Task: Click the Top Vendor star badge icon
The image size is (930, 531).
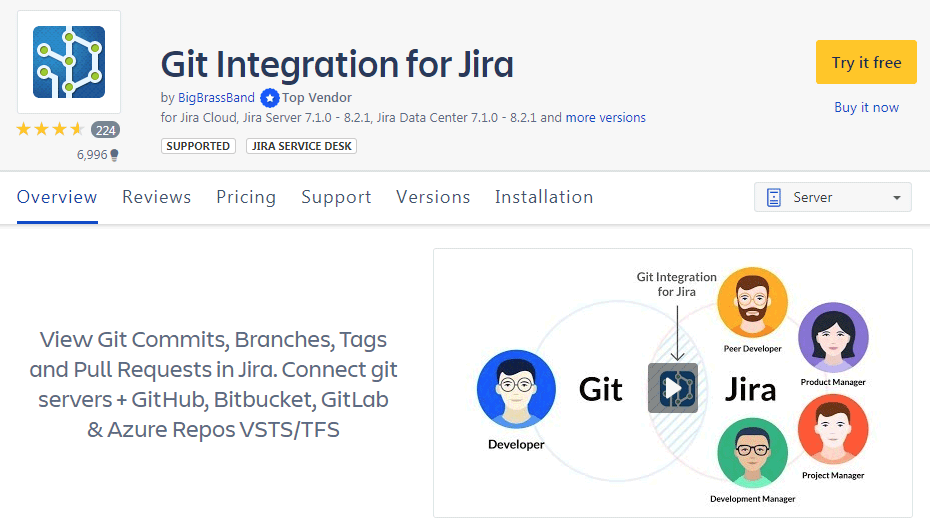Action: point(269,98)
